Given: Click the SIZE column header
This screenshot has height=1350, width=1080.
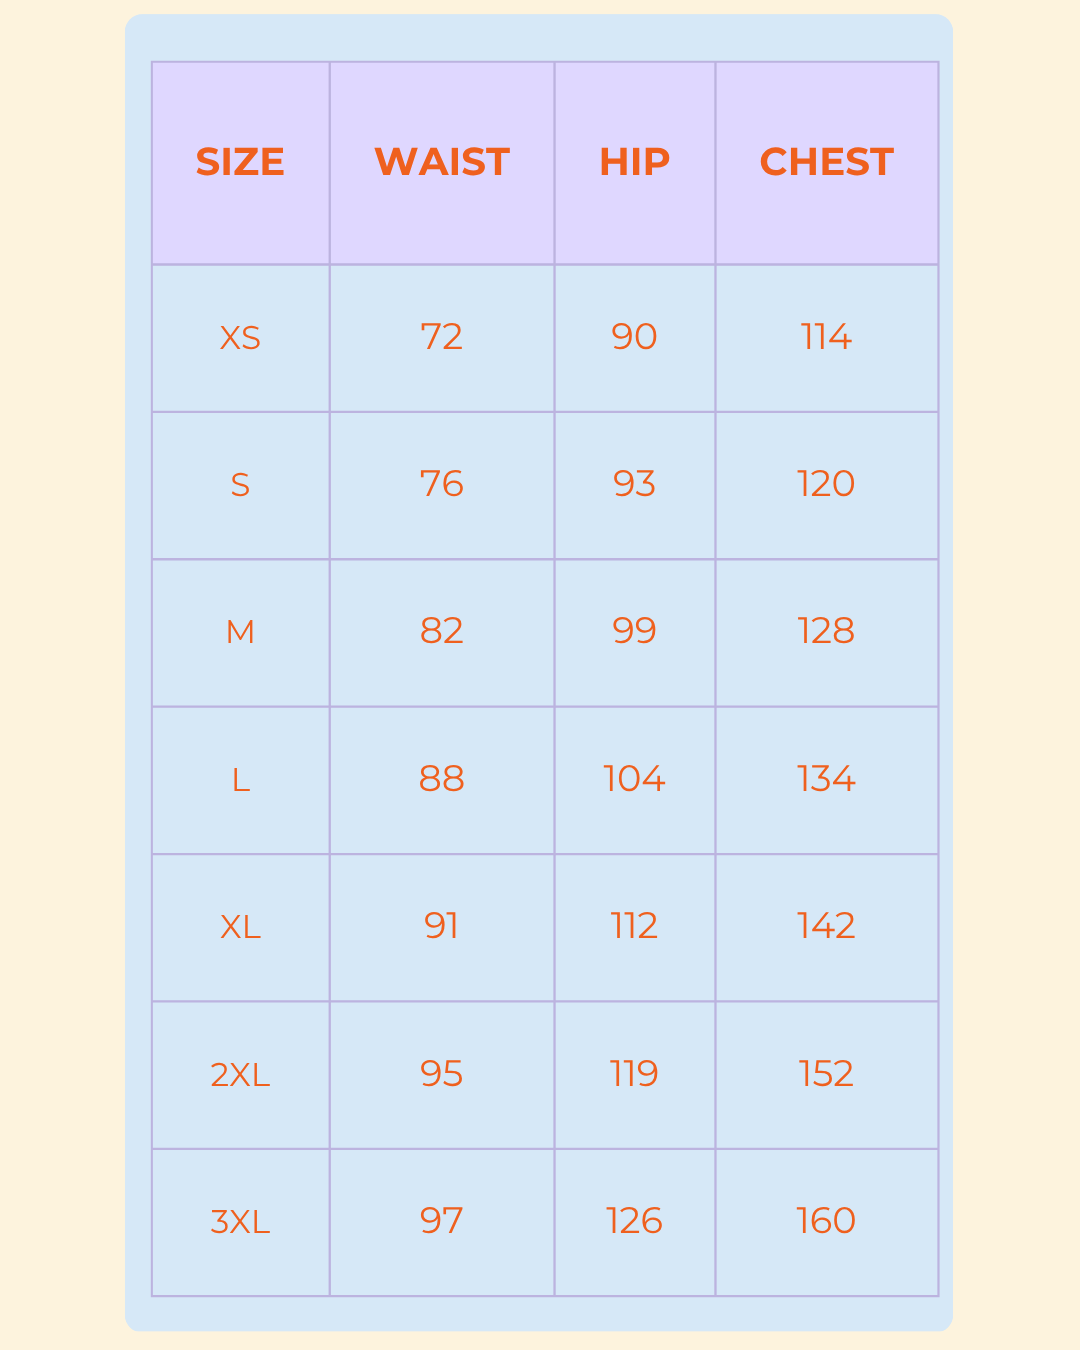Looking at the screenshot, I should click(x=240, y=162).
